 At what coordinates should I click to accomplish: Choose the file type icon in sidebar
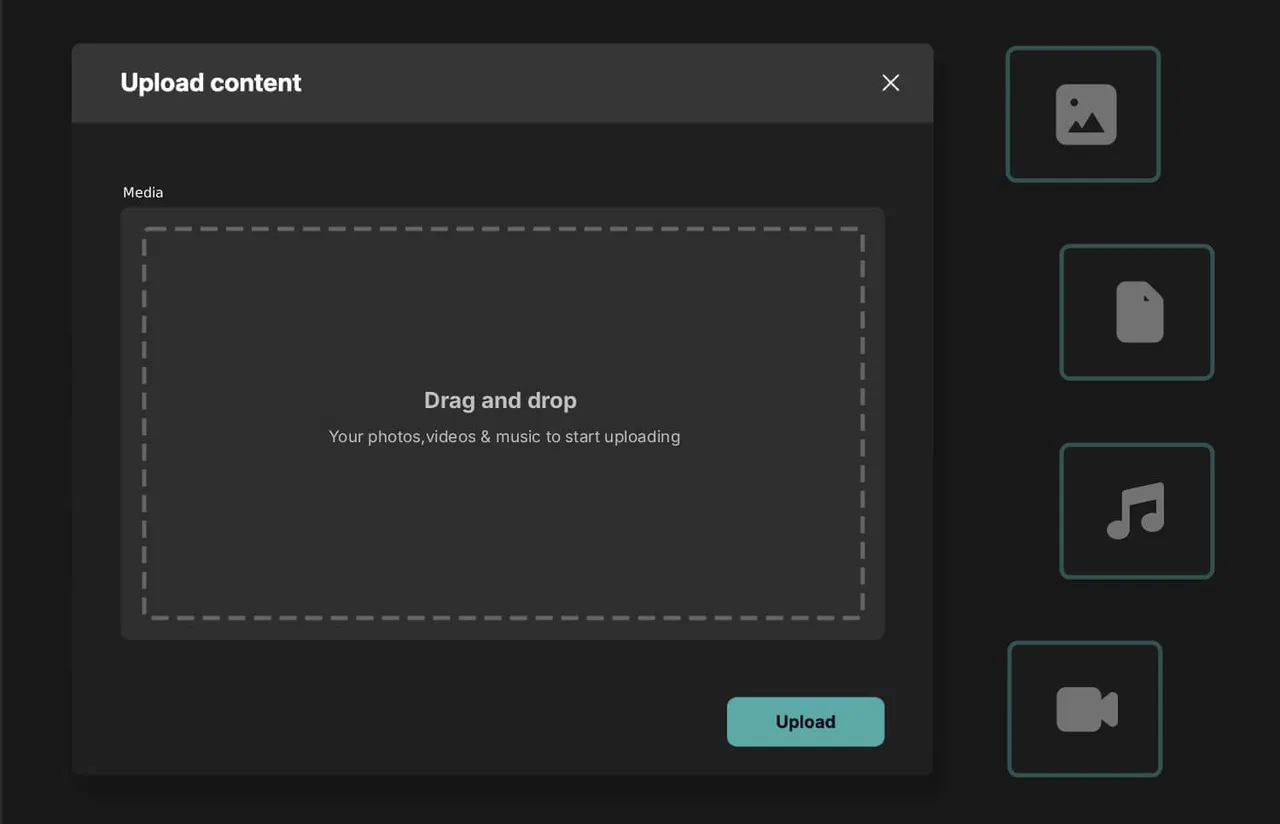pyautogui.click(x=1136, y=311)
